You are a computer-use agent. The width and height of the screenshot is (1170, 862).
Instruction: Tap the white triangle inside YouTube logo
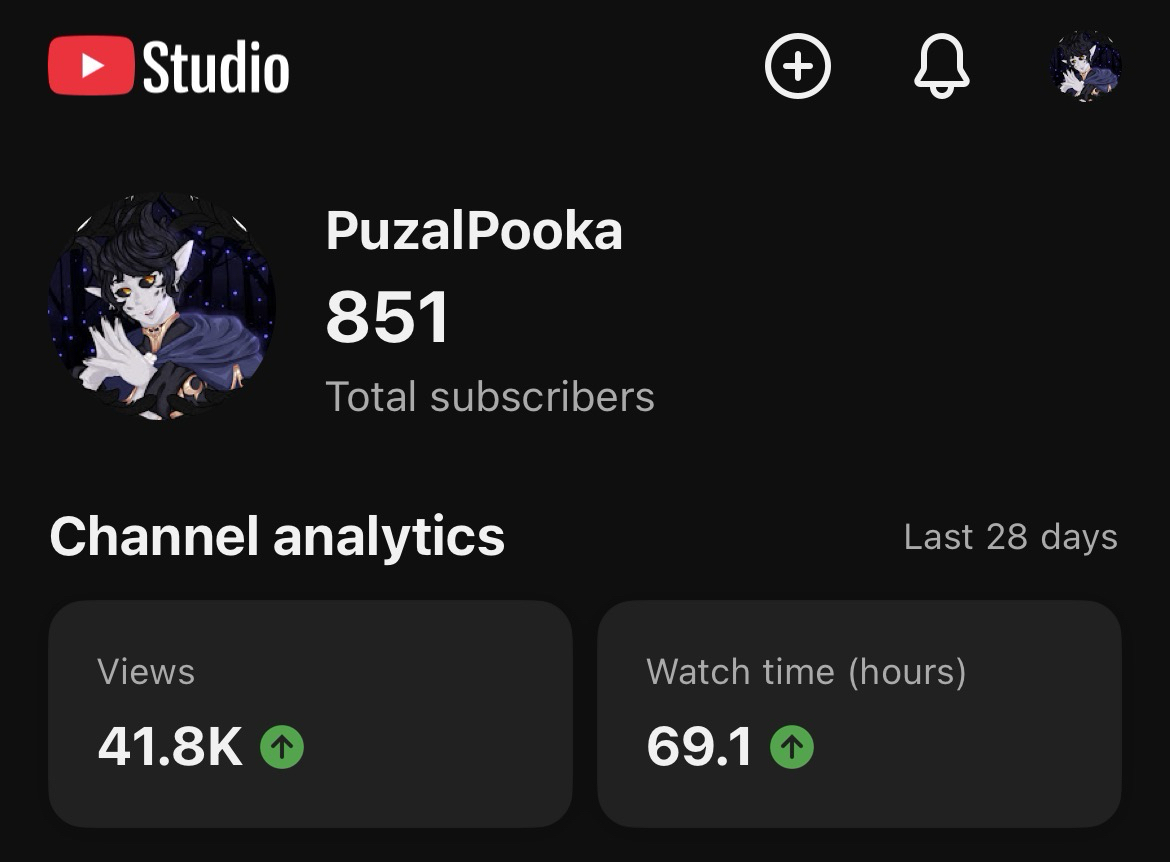pyautogui.click(x=92, y=66)
